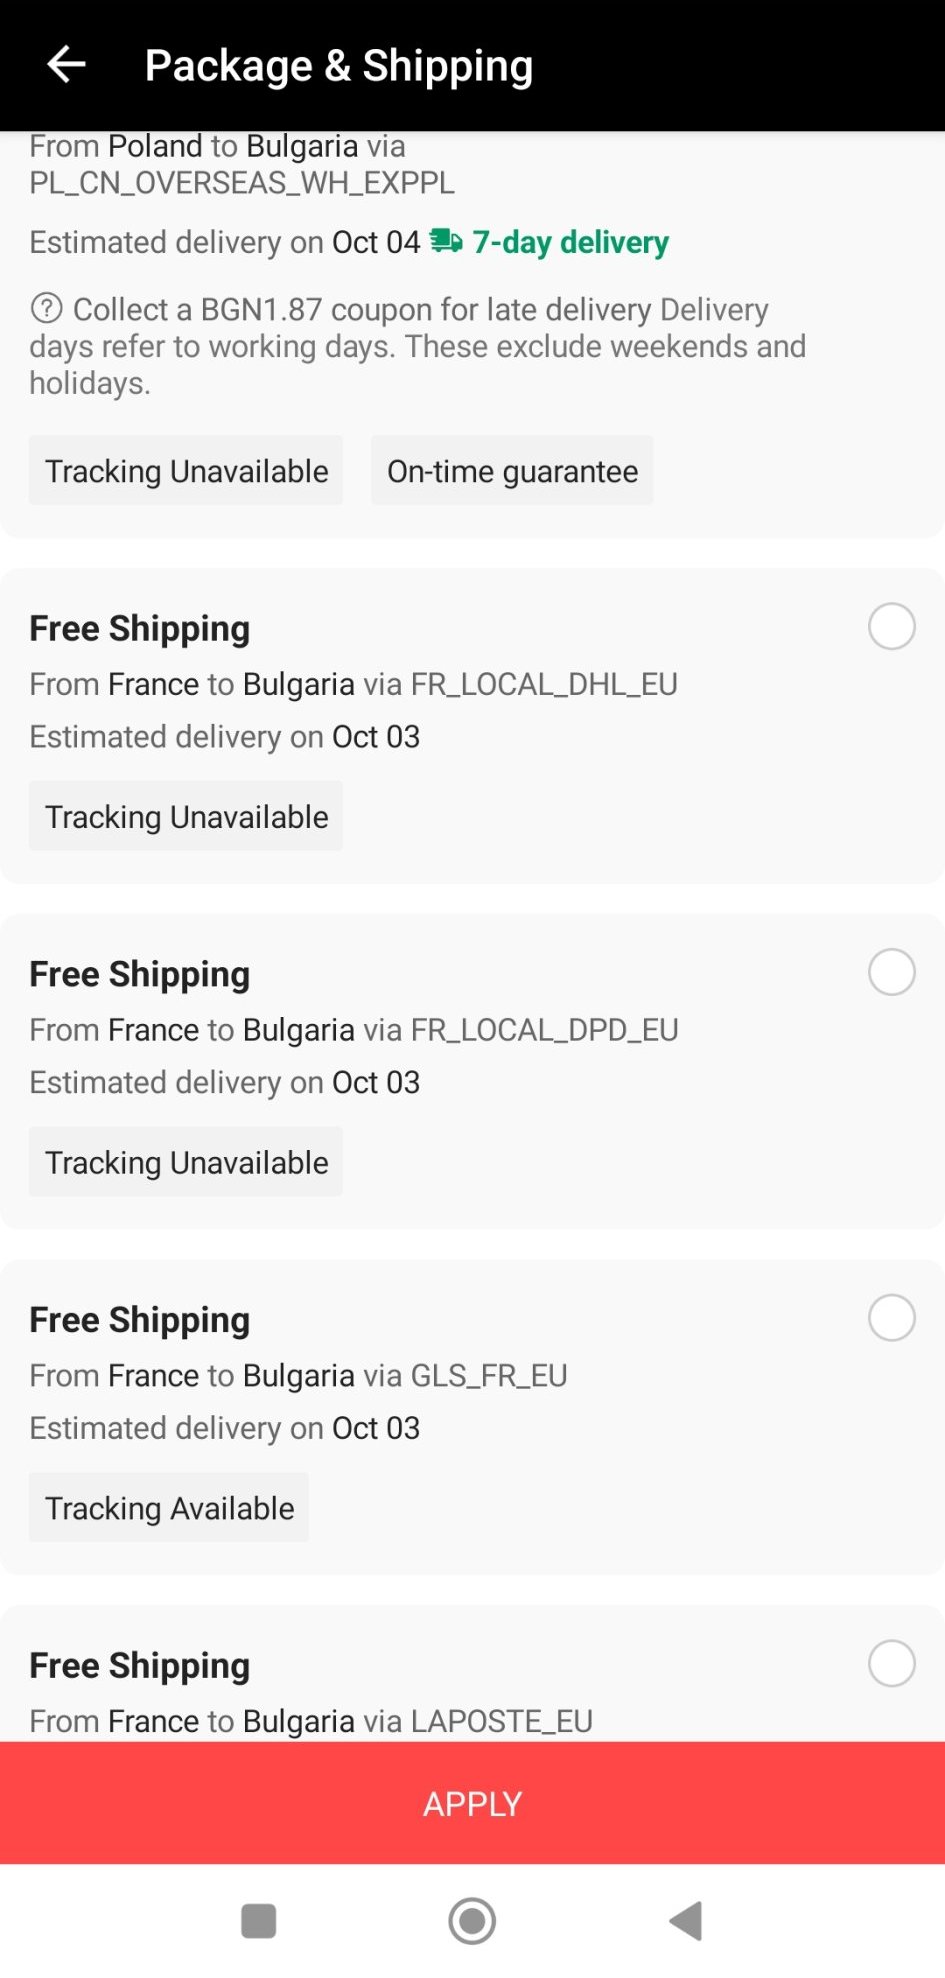Screen dimensions: 945x1978
Task: Tap Free Shipping heading for LAPOSTE_EU
Action: [139, 1666]
